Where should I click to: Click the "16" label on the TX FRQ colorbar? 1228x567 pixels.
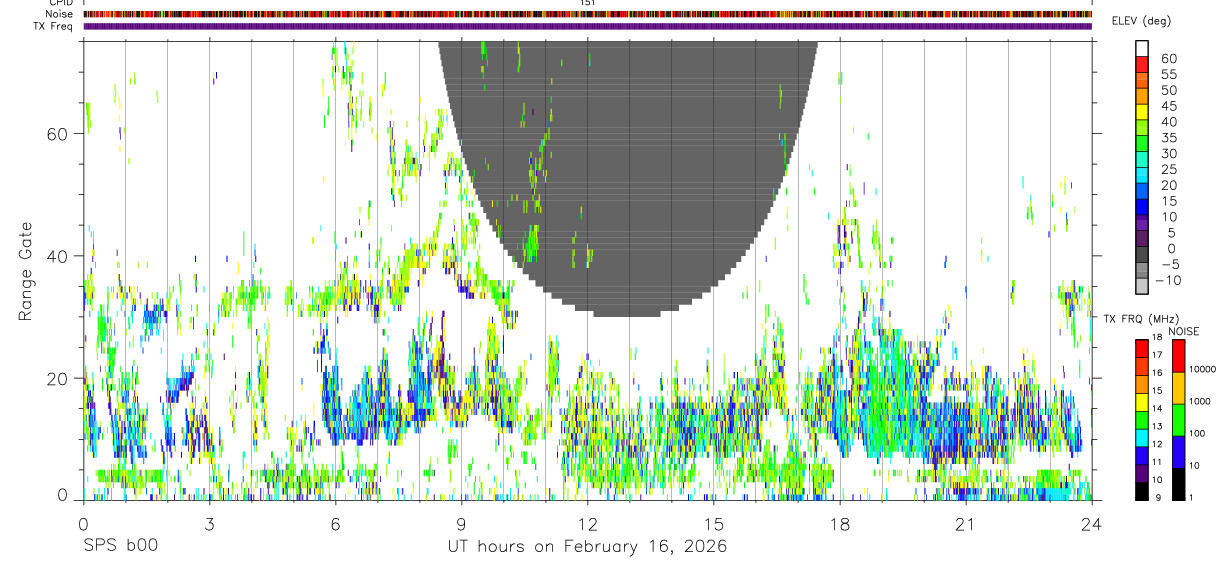[x=1158, y=373]
